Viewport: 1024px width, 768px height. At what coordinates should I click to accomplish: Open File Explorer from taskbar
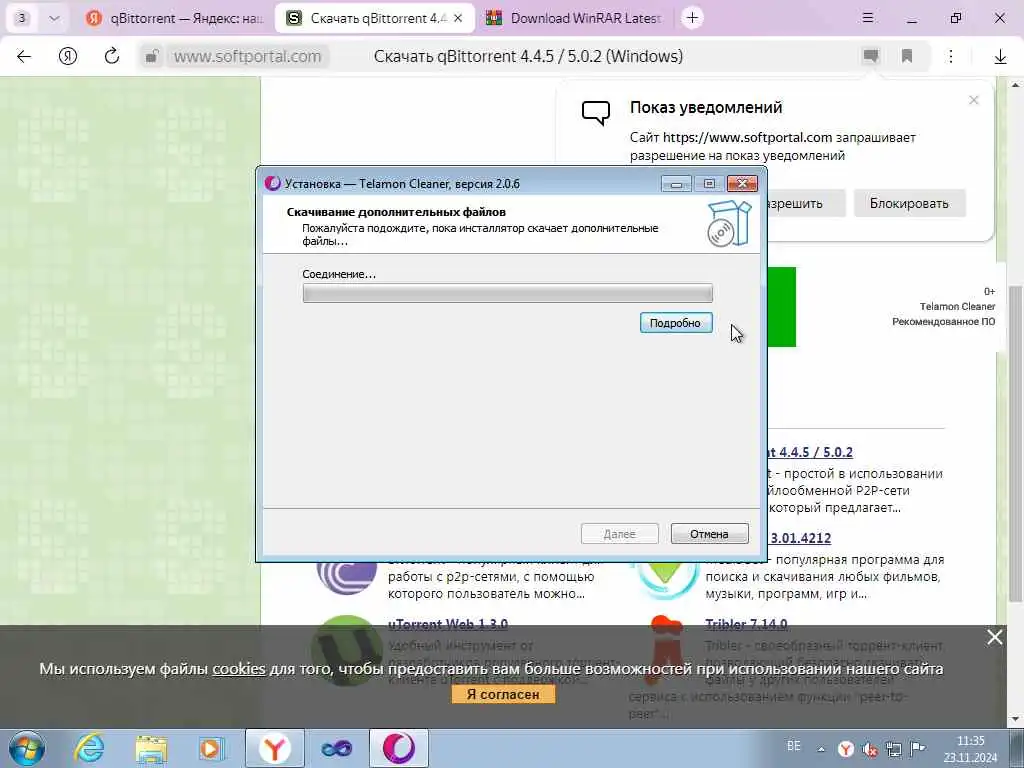tap(152, 748)
